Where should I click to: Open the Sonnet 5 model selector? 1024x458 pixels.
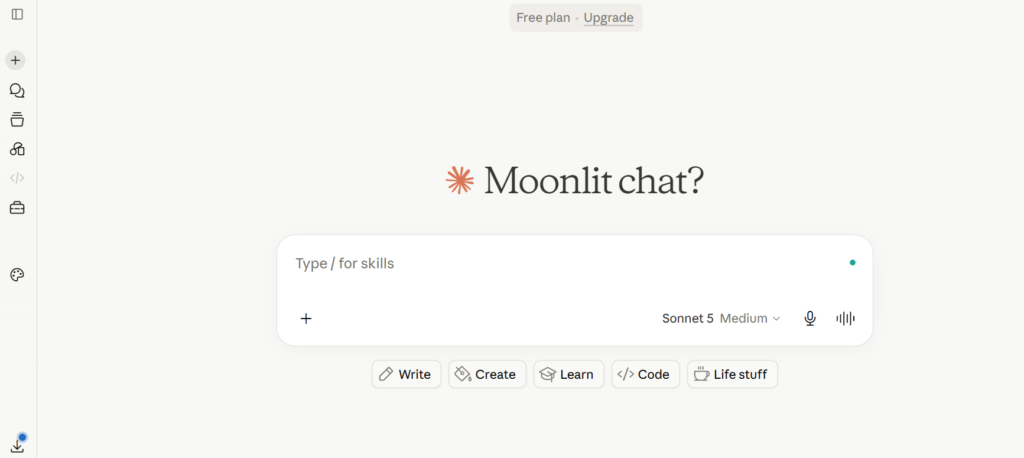tap(688, 319)
